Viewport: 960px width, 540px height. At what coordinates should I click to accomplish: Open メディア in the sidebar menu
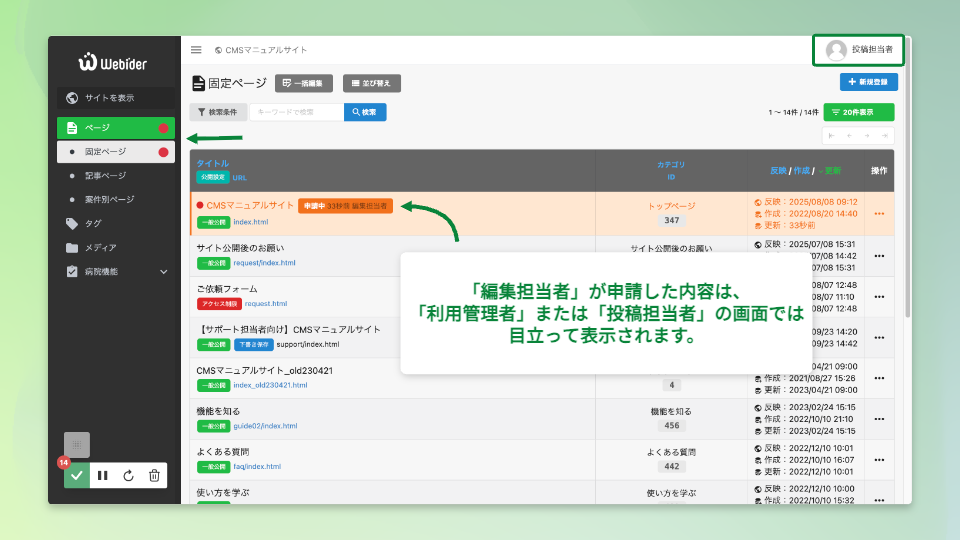point(100,247)
